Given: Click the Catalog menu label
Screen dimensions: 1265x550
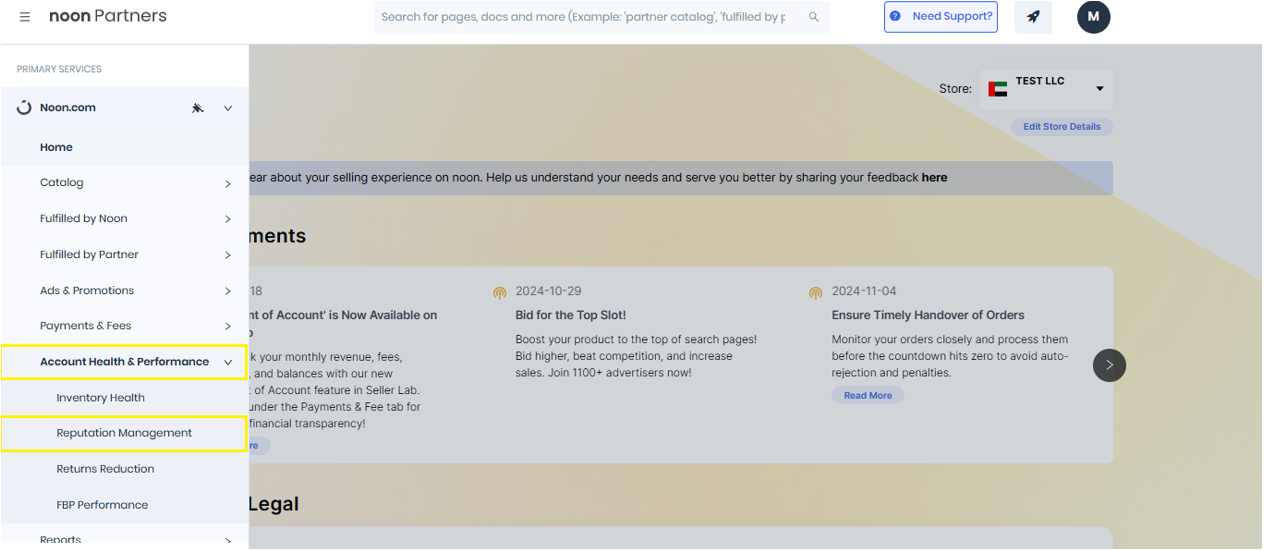Looking at the screenshot, I should 62,183.
